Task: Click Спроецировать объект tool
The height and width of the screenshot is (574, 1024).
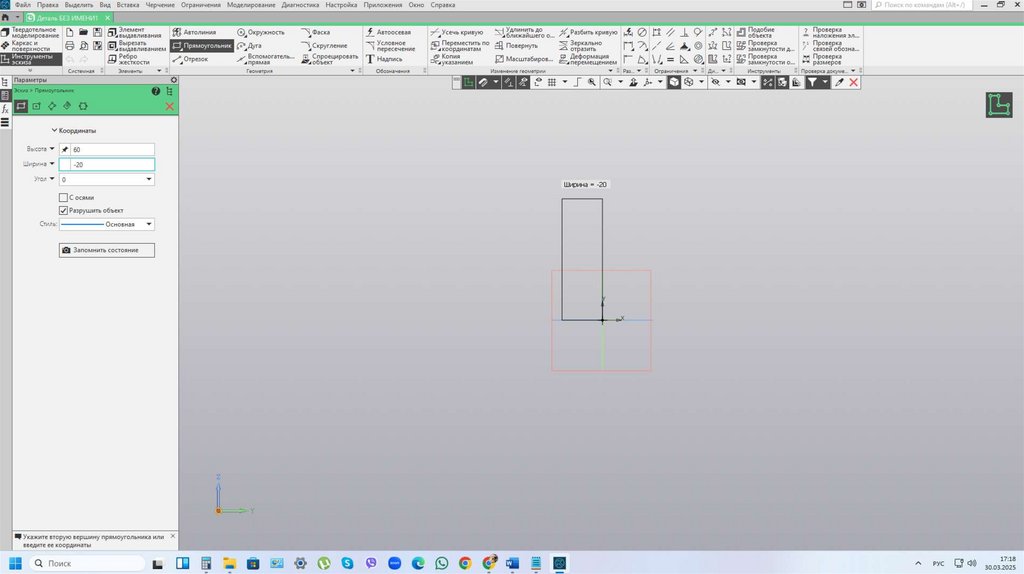Action: [330, 59]
